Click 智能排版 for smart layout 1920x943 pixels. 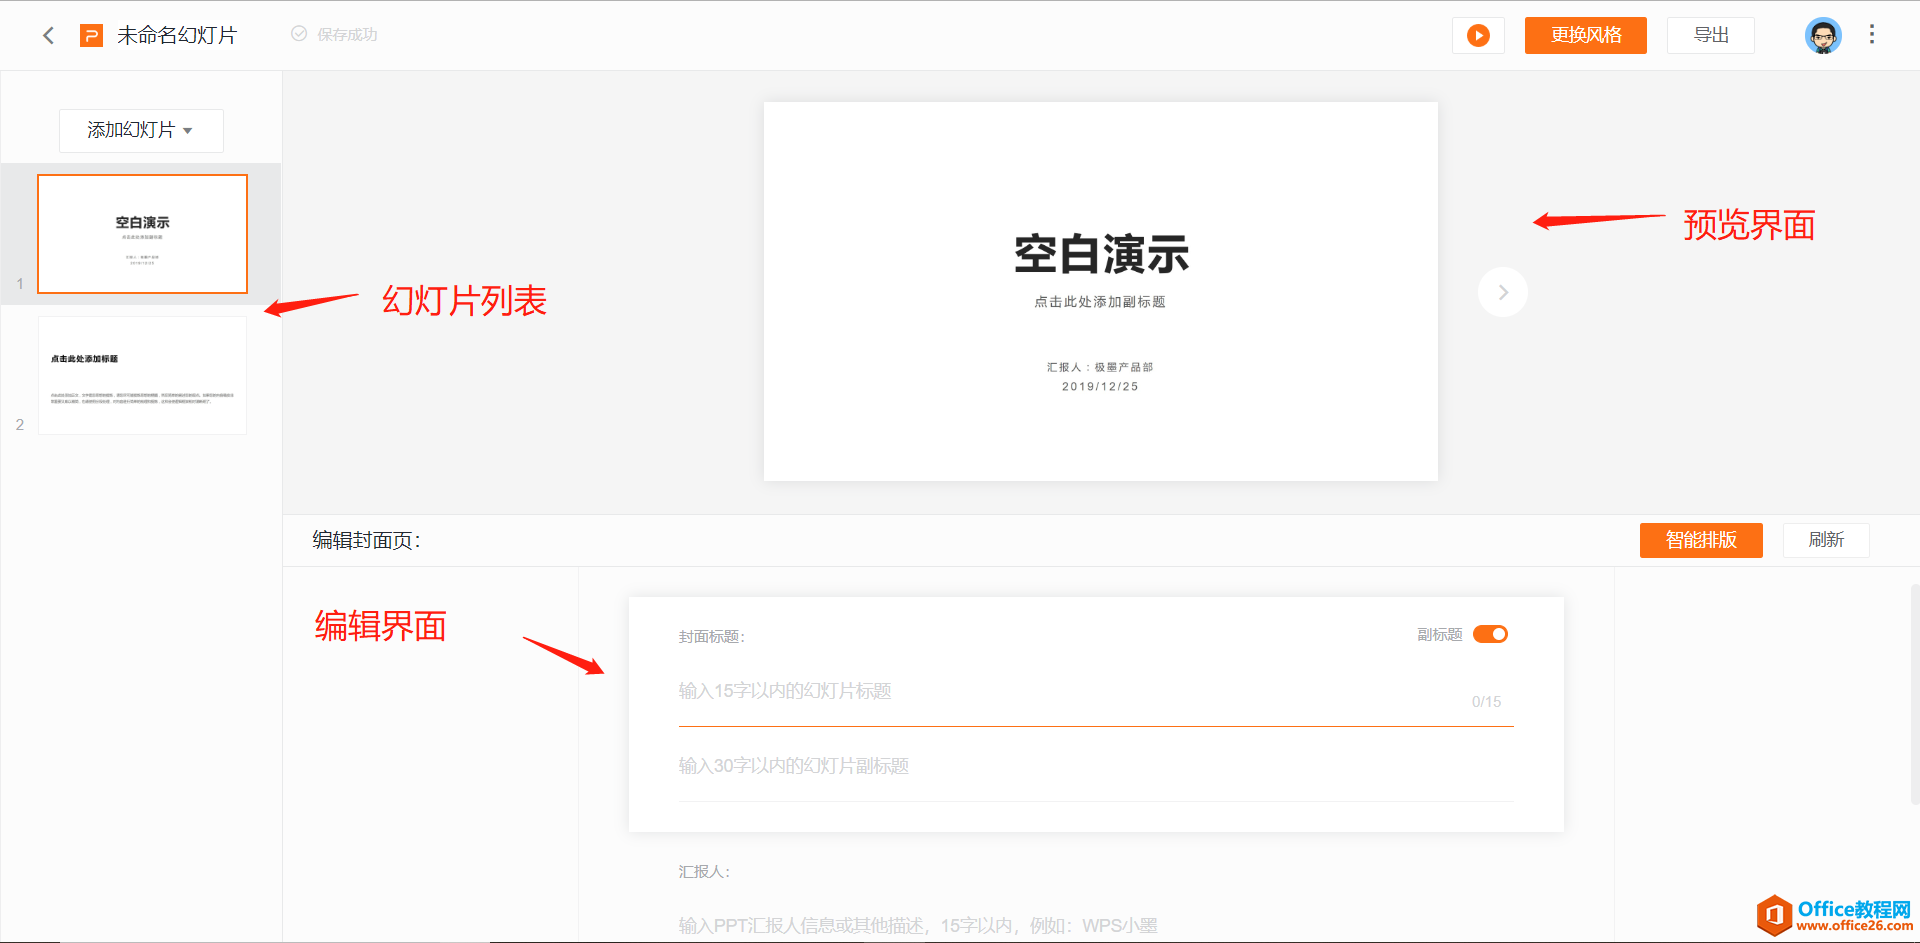coord(1700,540)
